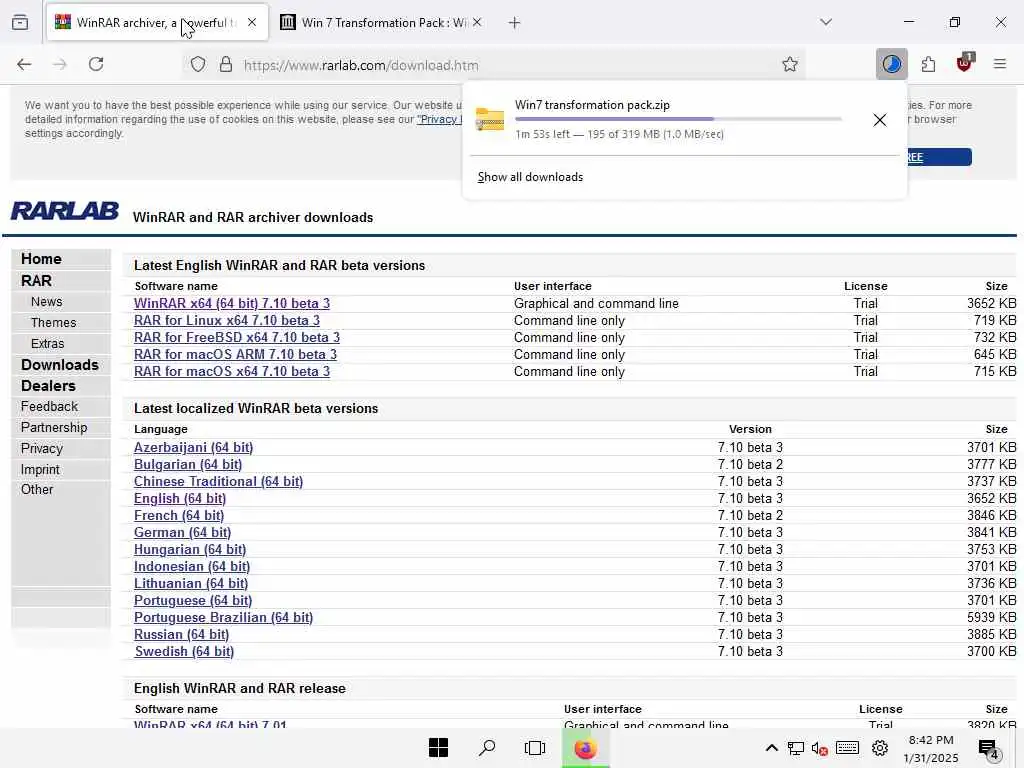Open the muted volume tray icon
Screen dimensions: 1024x768
coord(820,748)
